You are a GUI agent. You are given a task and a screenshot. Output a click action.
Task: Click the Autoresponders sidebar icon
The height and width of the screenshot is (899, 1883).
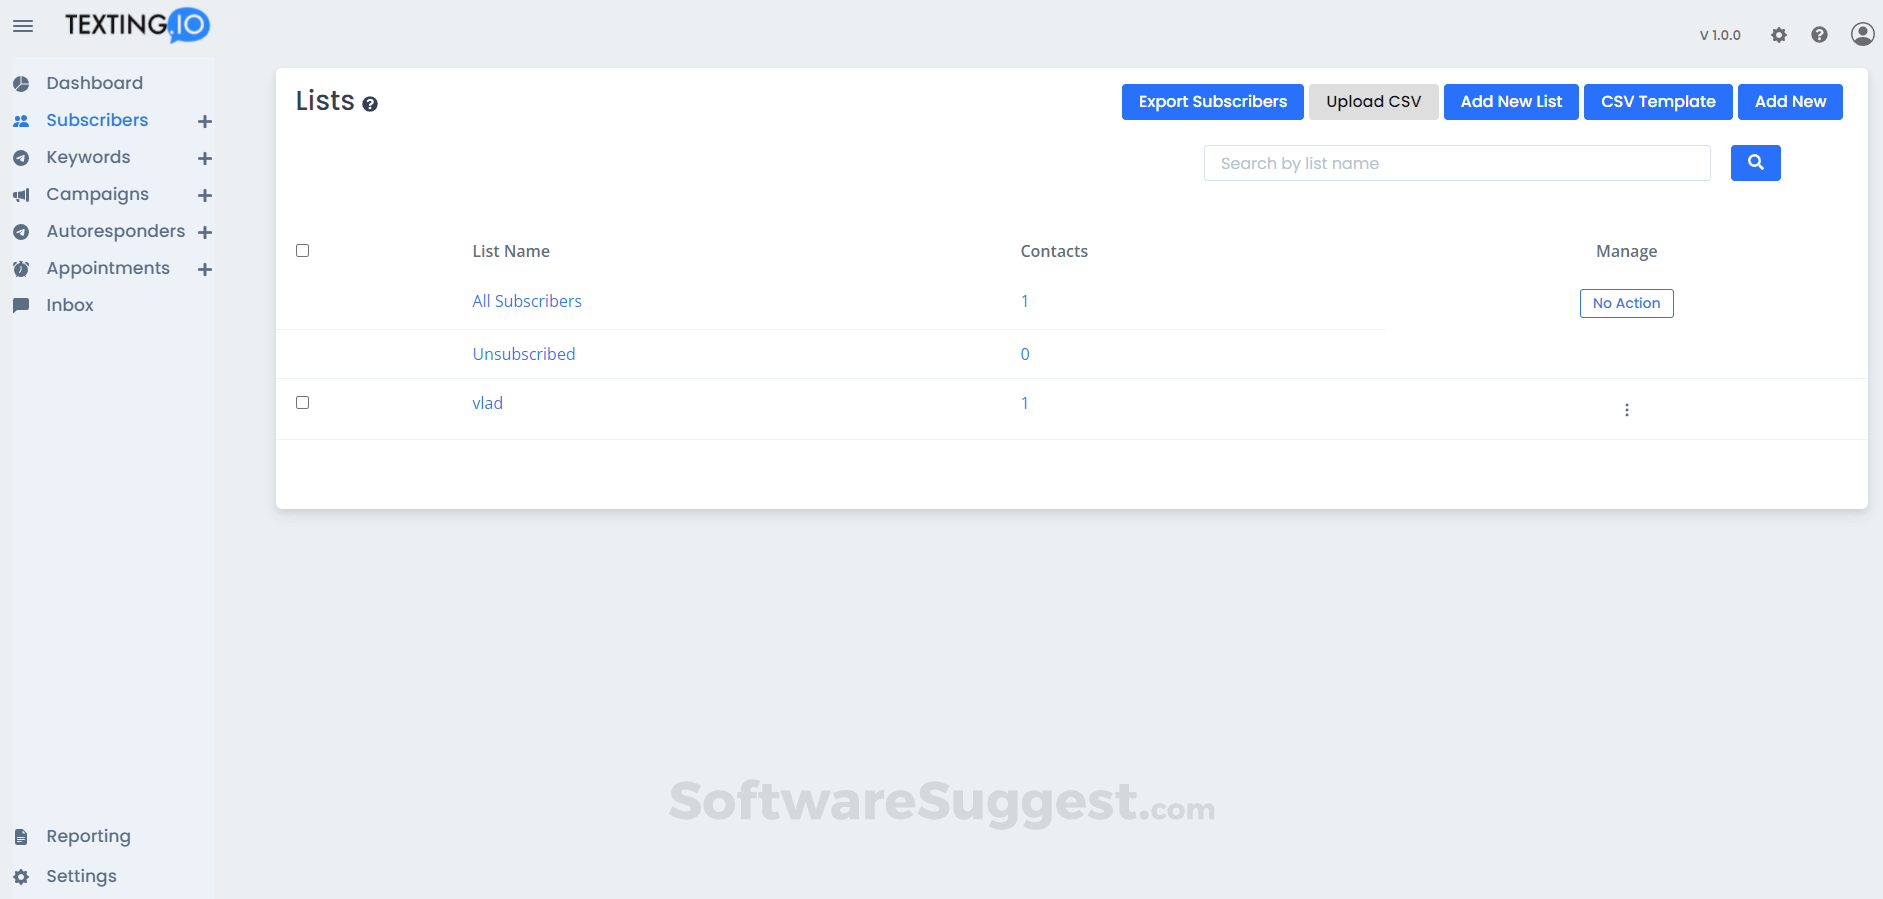(x=21, y=232)
